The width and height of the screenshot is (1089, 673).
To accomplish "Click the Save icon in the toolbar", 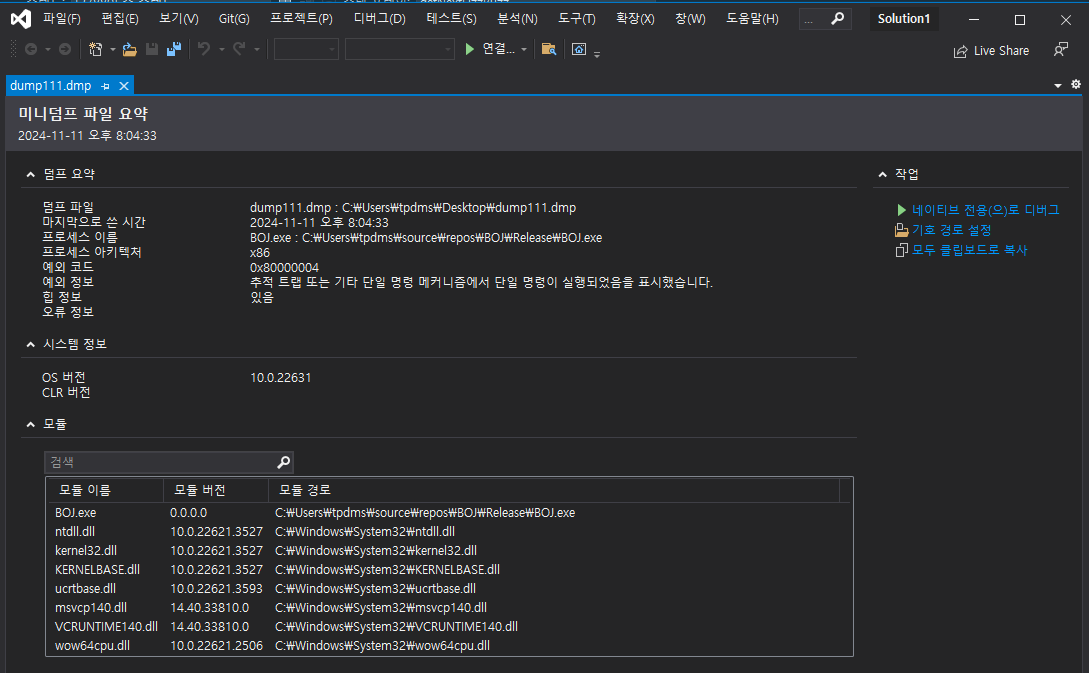I will (151, 49).
